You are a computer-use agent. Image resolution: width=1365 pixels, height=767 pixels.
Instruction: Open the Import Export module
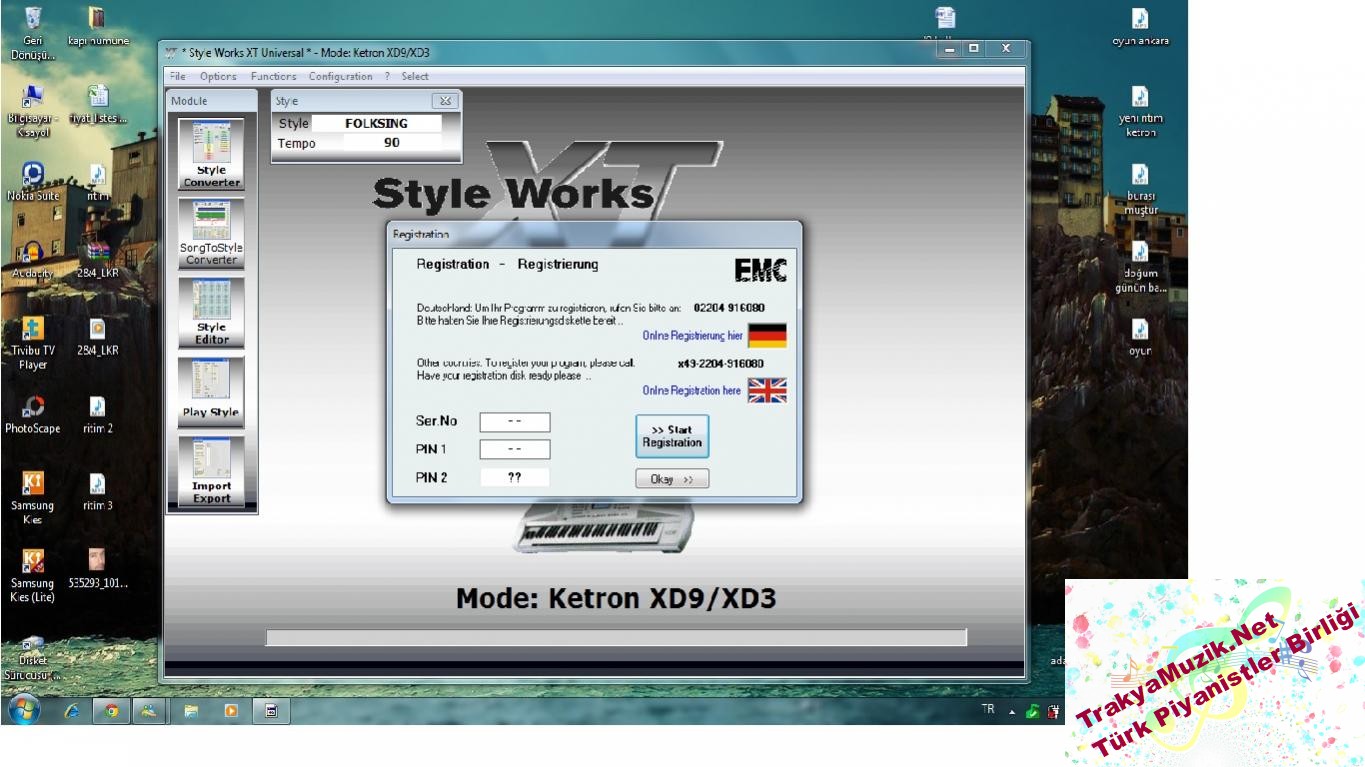tap(211, 470)
